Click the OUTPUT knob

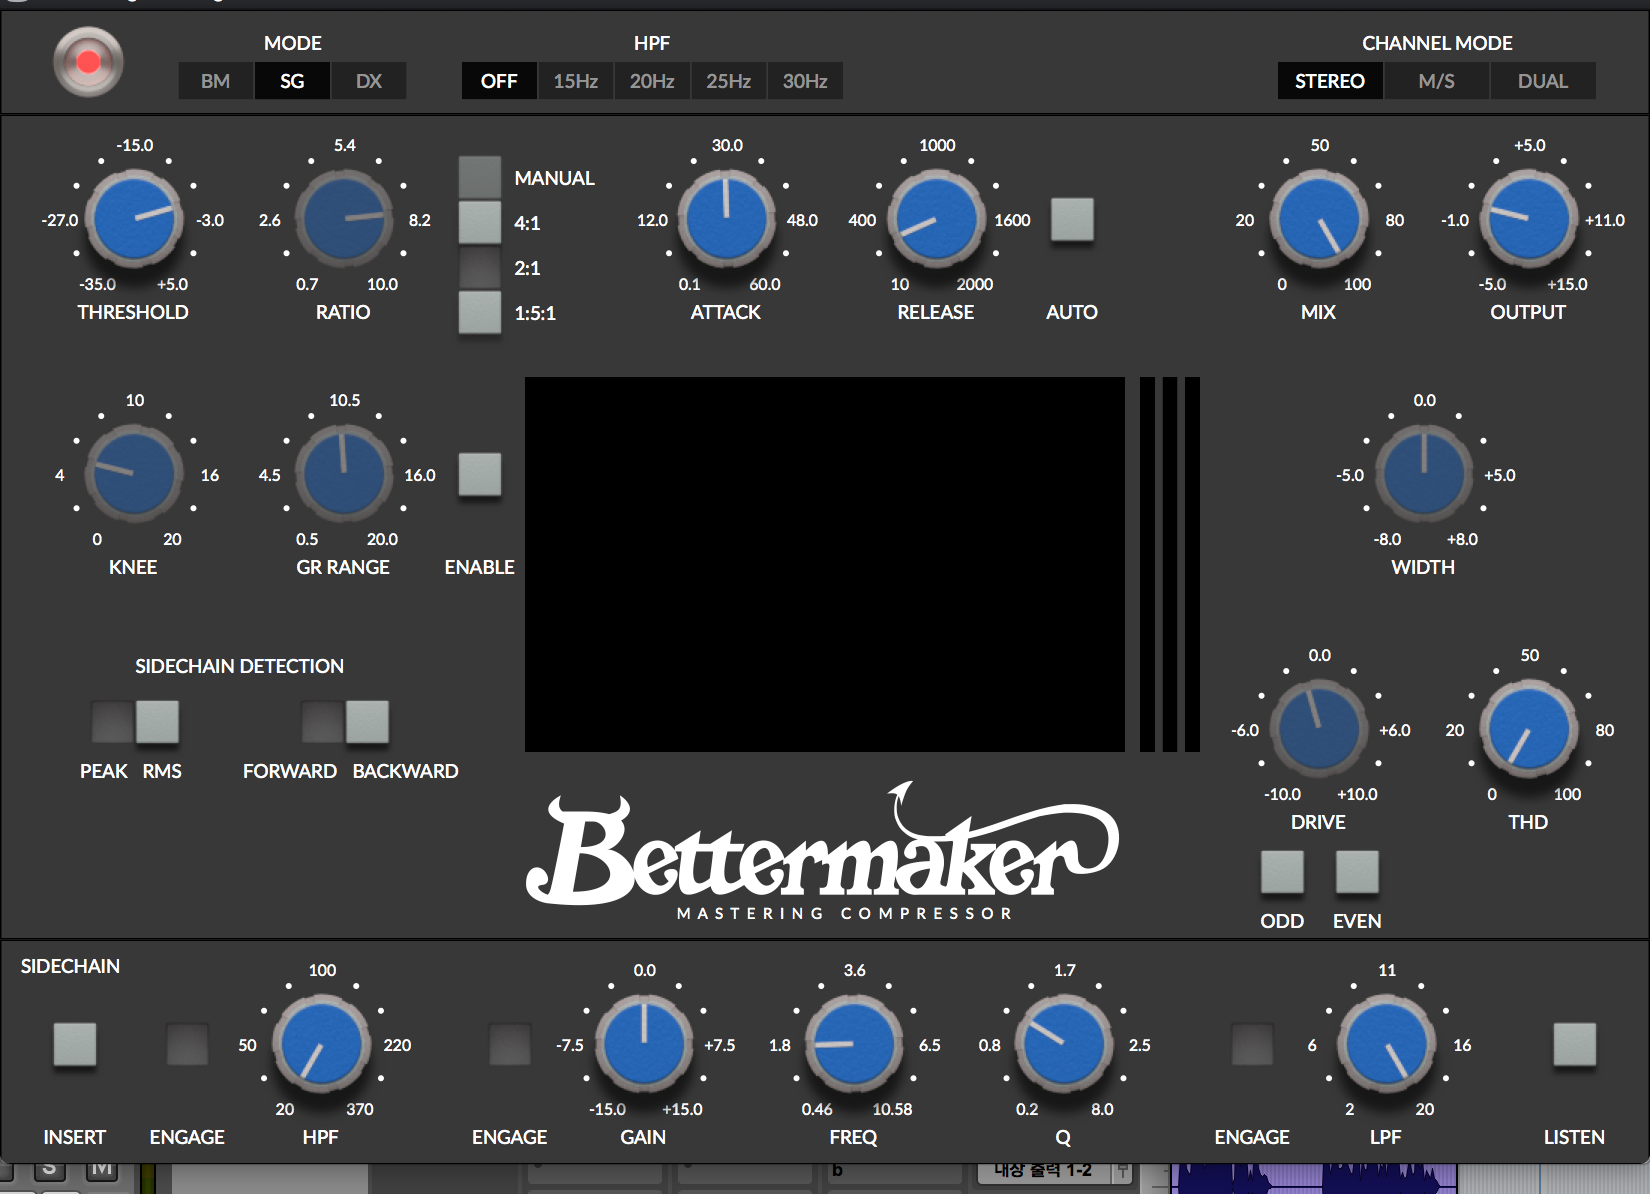(x=1529, y=219)
